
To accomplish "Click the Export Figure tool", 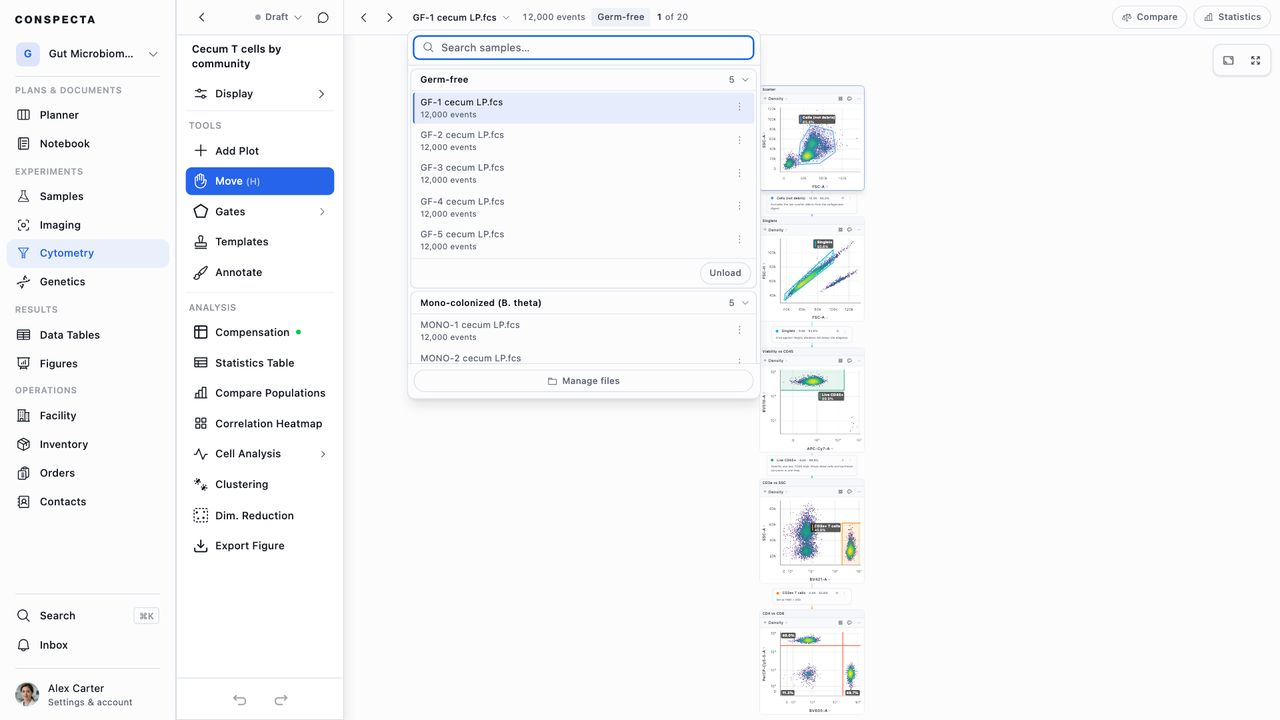I will (260, 546).
